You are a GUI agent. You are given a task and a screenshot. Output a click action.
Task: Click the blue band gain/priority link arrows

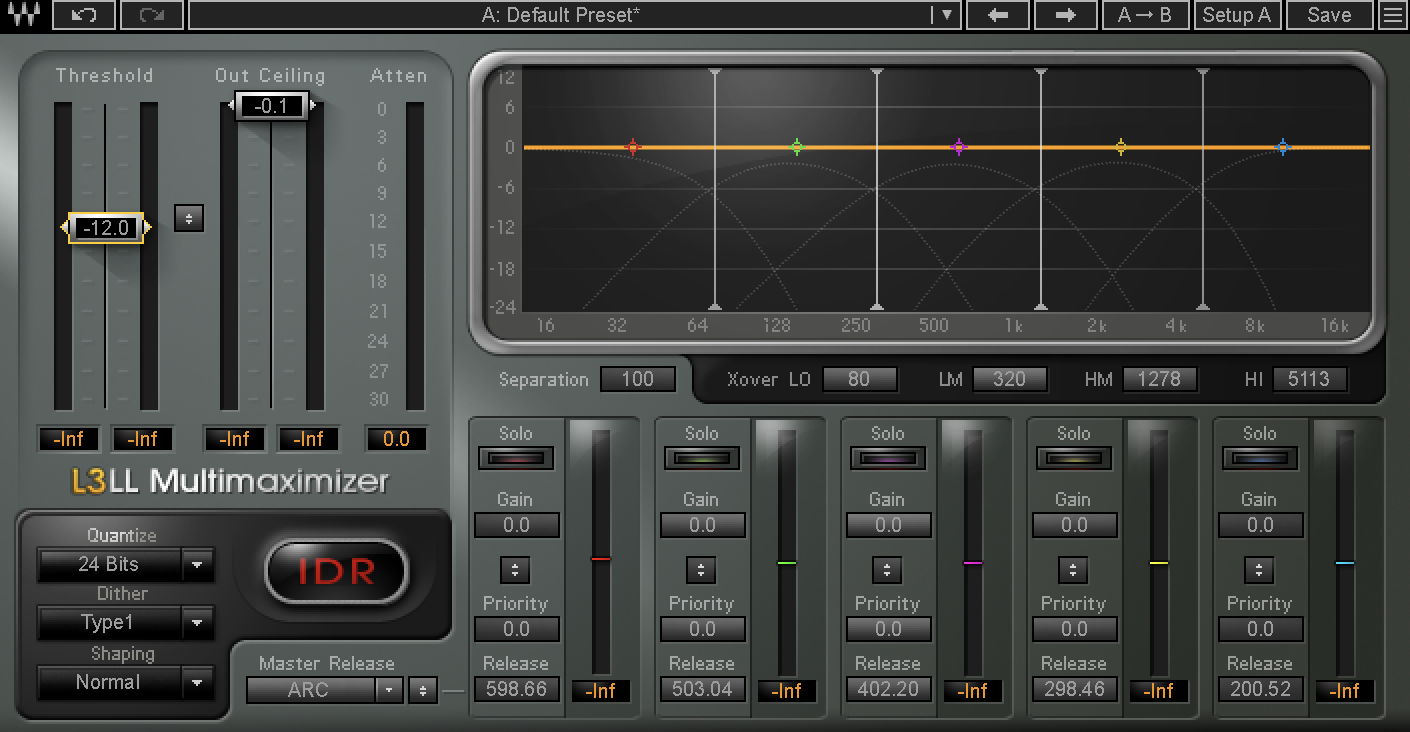pos(1259,570)
